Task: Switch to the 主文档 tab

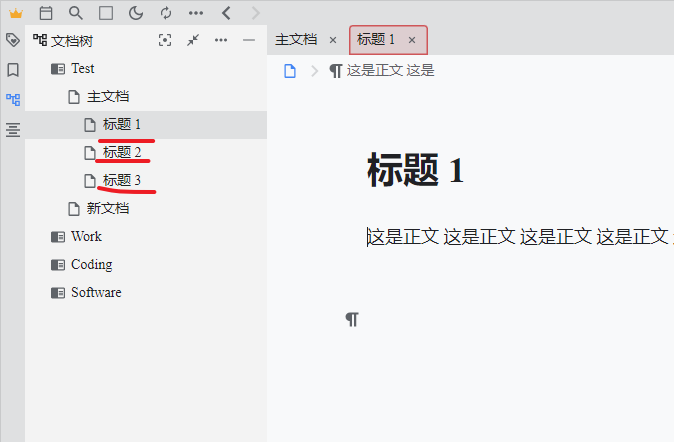Action: (x=296, y=40)
